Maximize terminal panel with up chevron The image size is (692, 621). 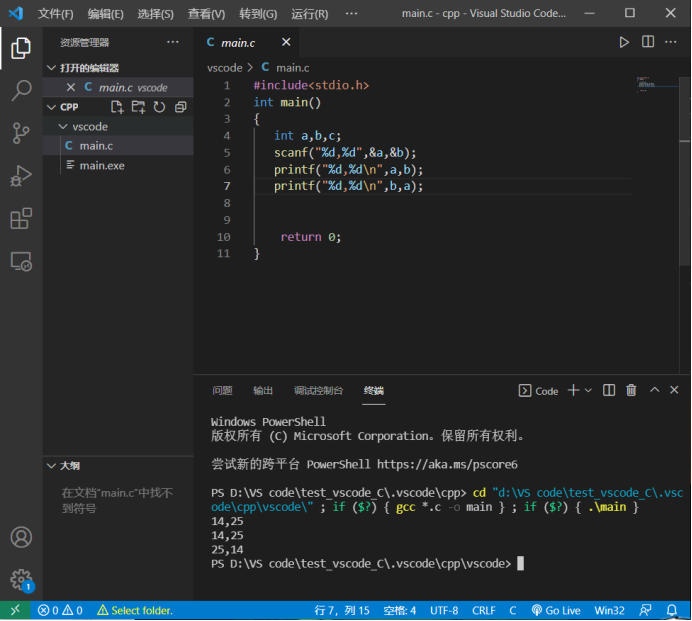coord(654,390)
